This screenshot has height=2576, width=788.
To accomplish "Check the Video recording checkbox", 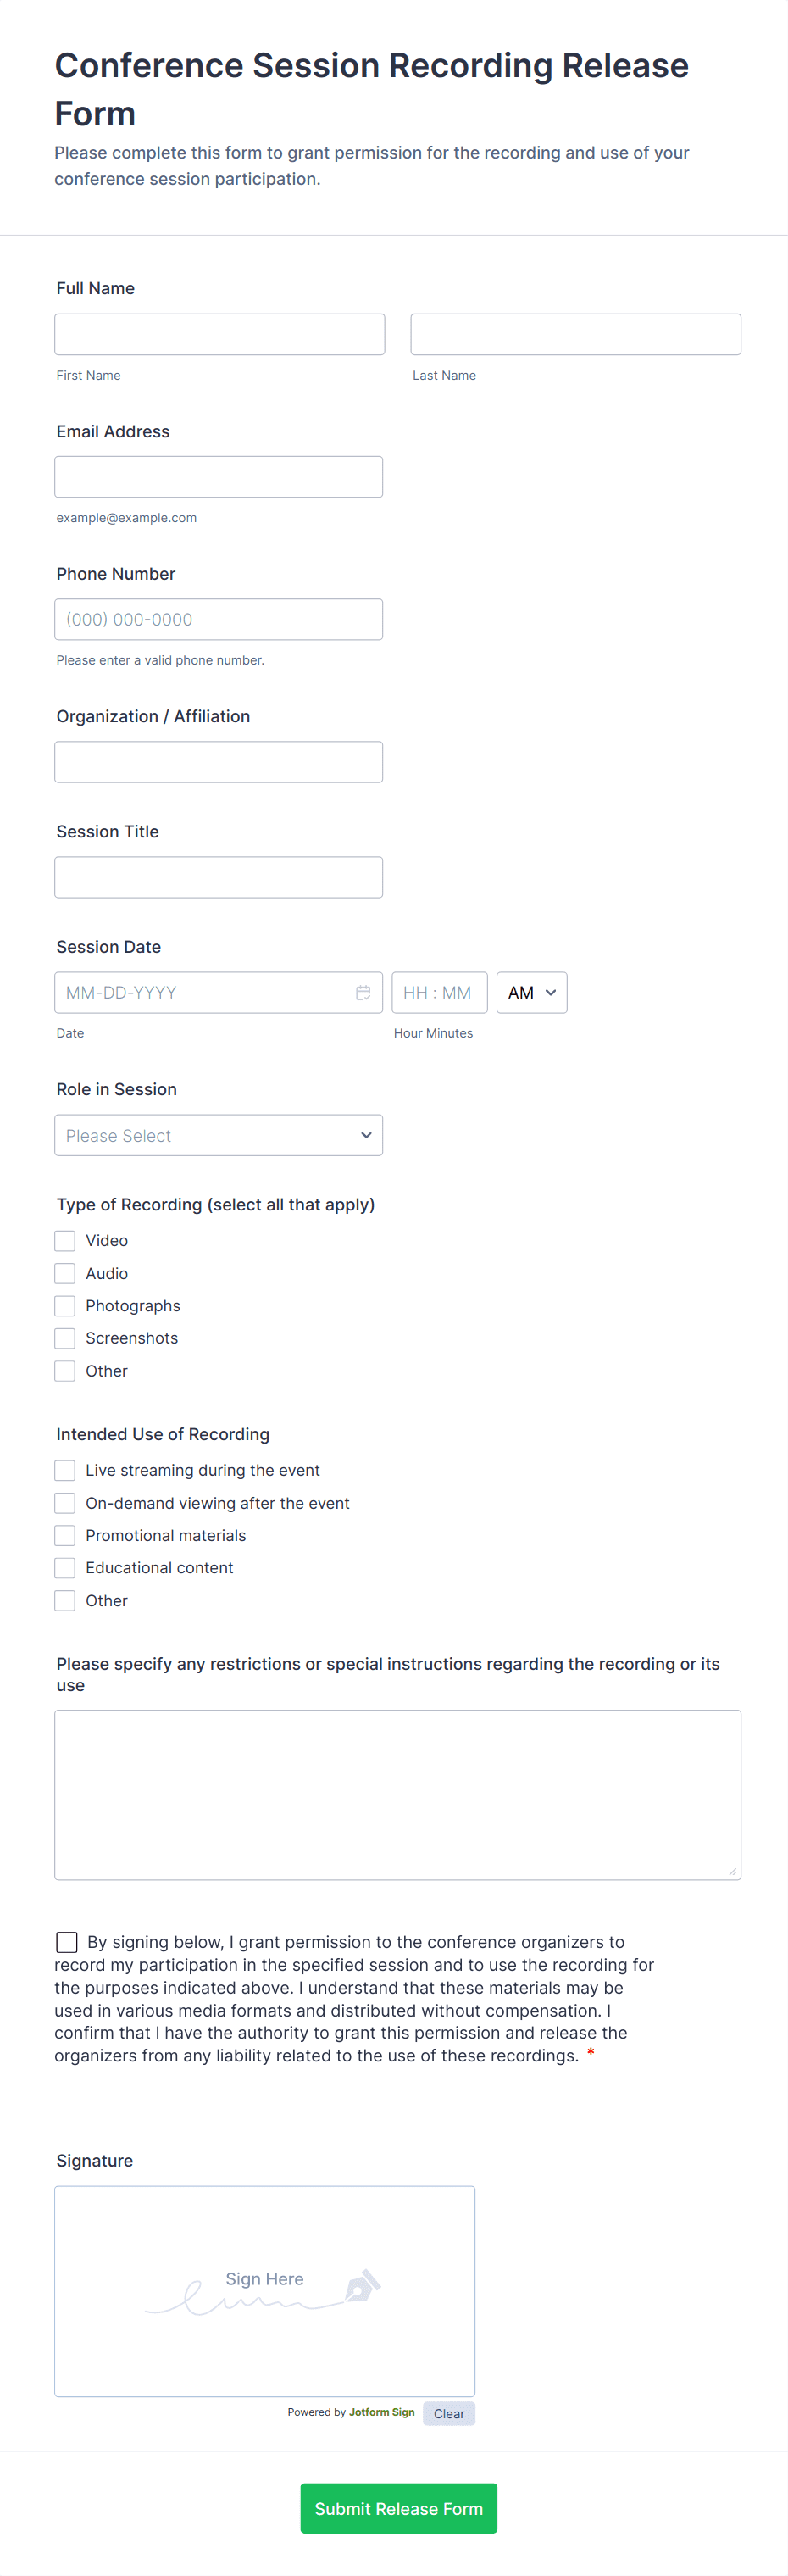I will click(65, 1240).
